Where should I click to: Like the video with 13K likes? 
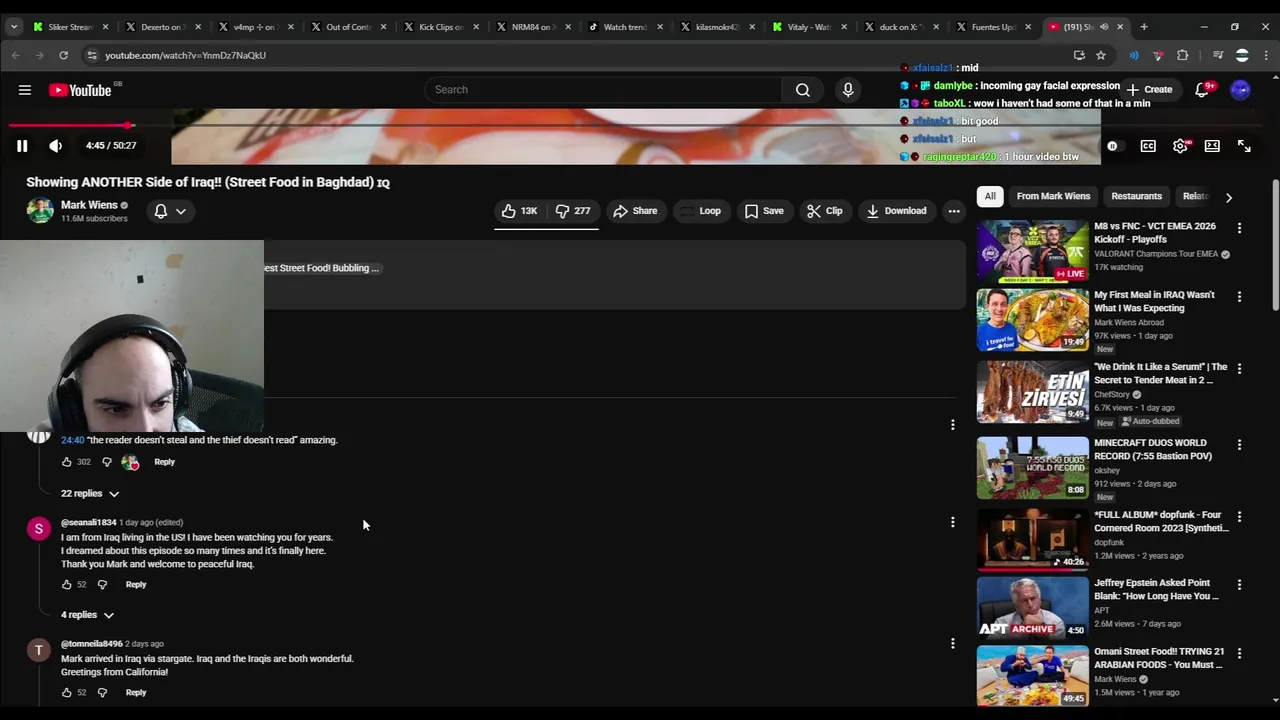[520, 211]
